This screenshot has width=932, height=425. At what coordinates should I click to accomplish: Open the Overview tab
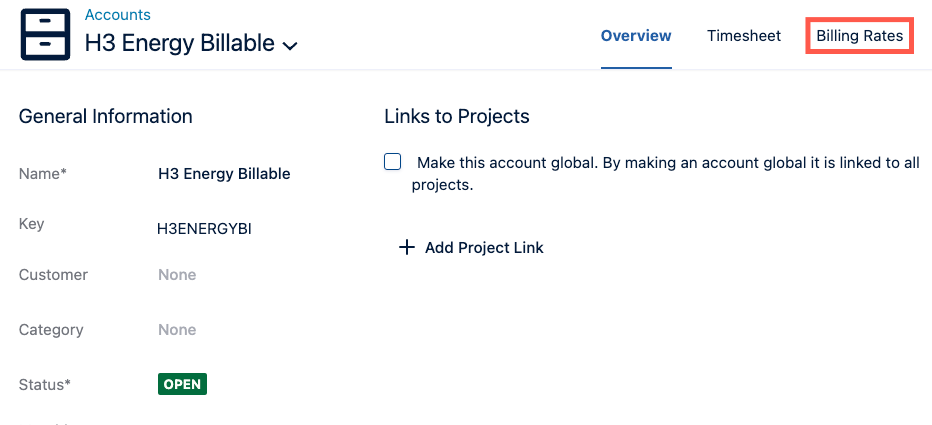tap(636, 36)
